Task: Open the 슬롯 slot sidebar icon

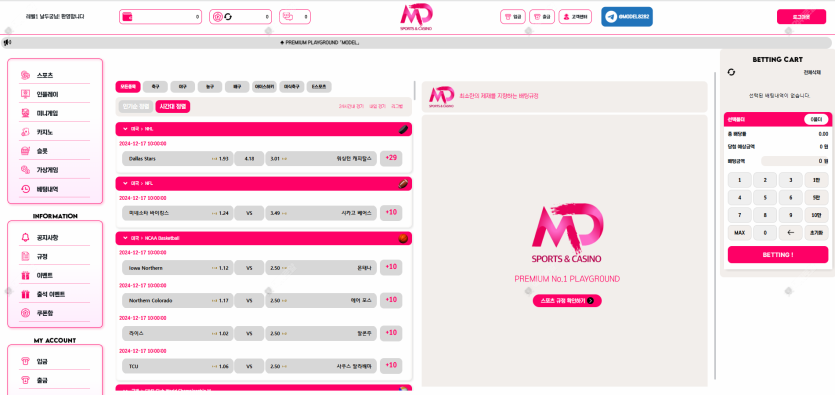Action: click(25, 151)
